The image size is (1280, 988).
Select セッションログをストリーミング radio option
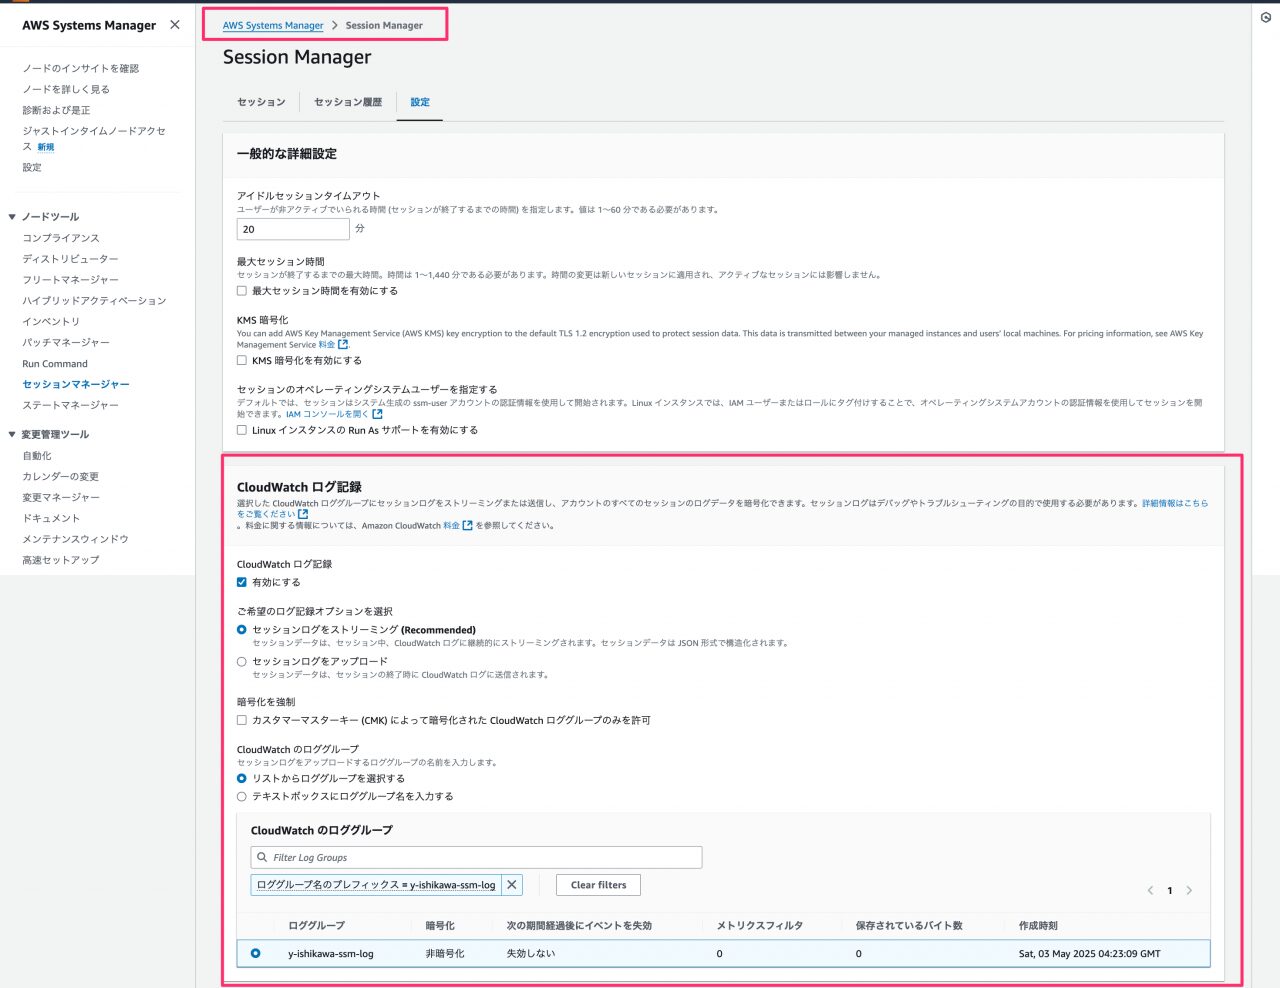point(242,630)
